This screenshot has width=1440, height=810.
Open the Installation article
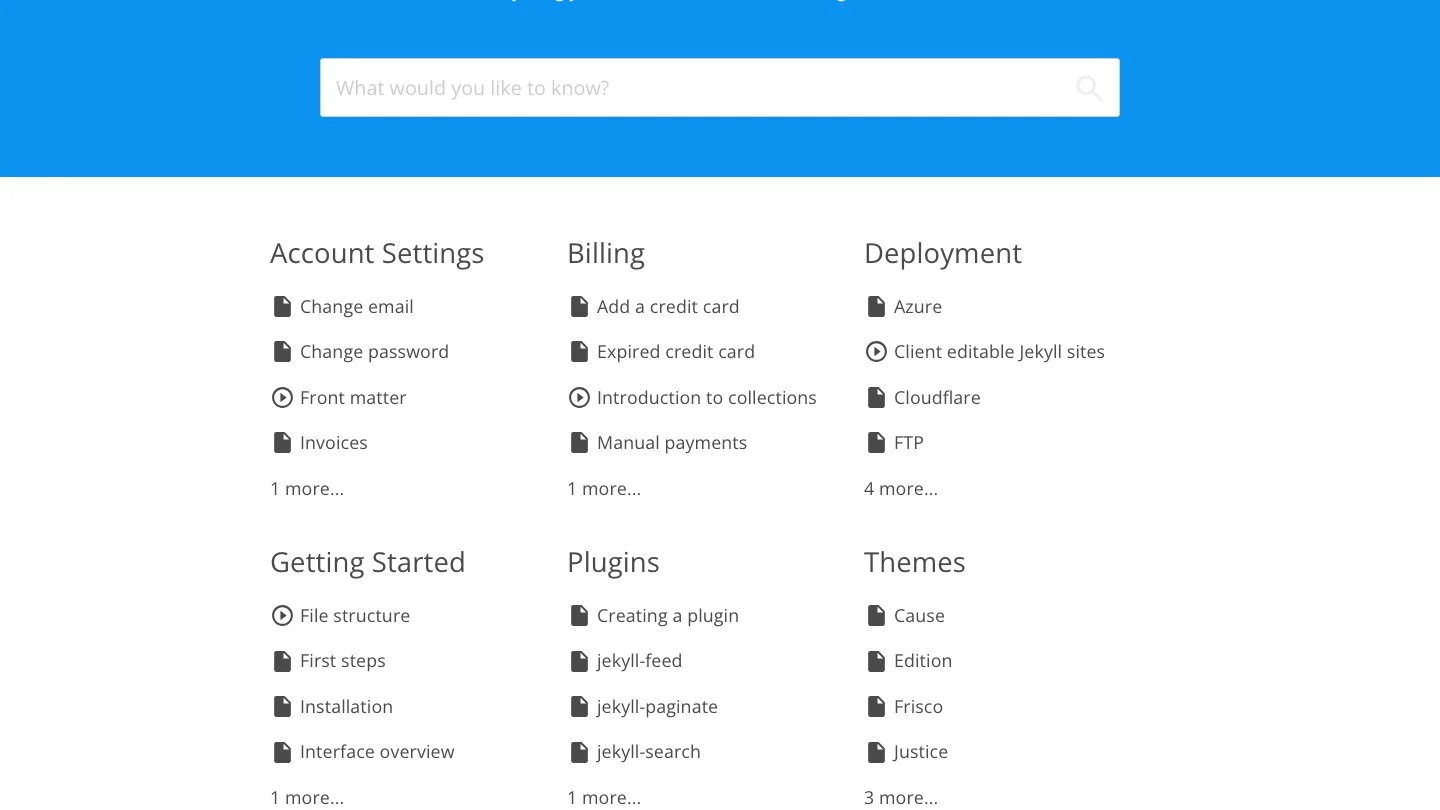click(346, 707)
